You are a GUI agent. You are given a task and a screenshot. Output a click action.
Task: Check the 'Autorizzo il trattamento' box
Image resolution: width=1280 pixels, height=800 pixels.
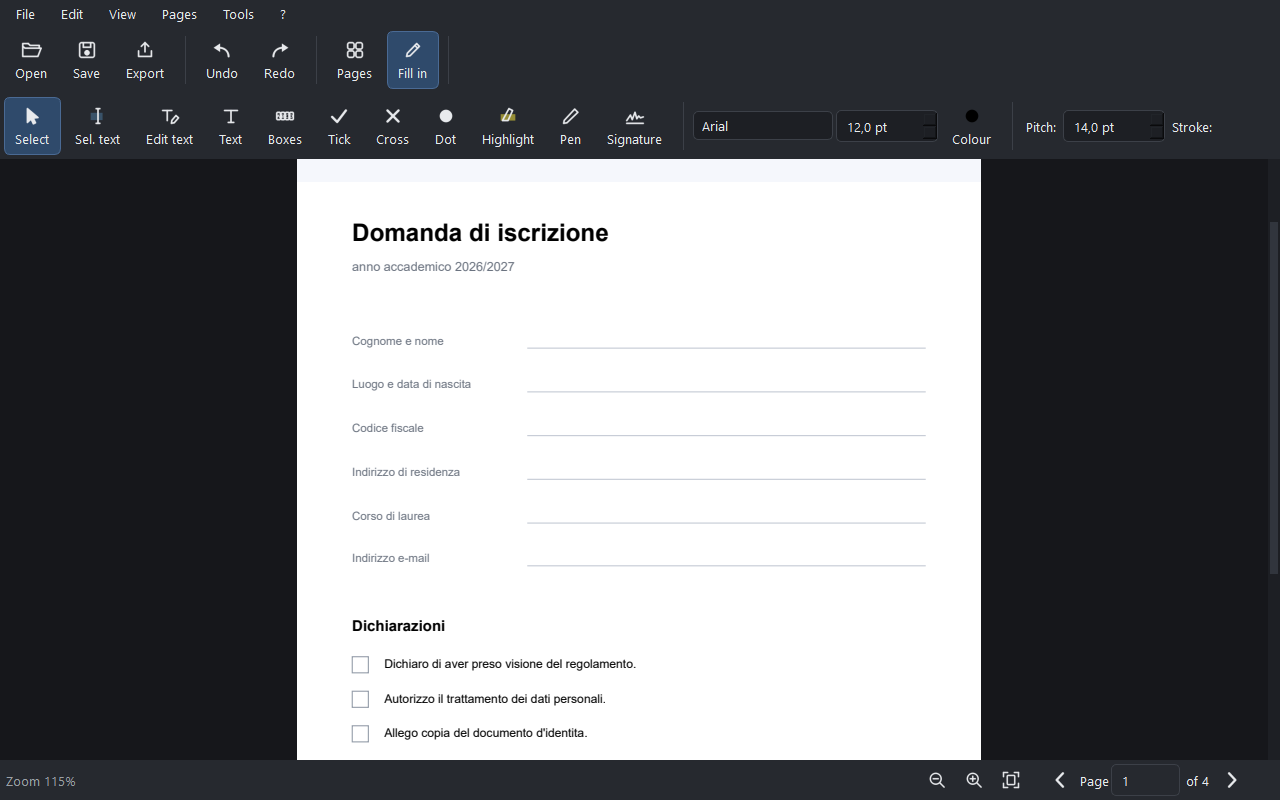tap(360, 699)
